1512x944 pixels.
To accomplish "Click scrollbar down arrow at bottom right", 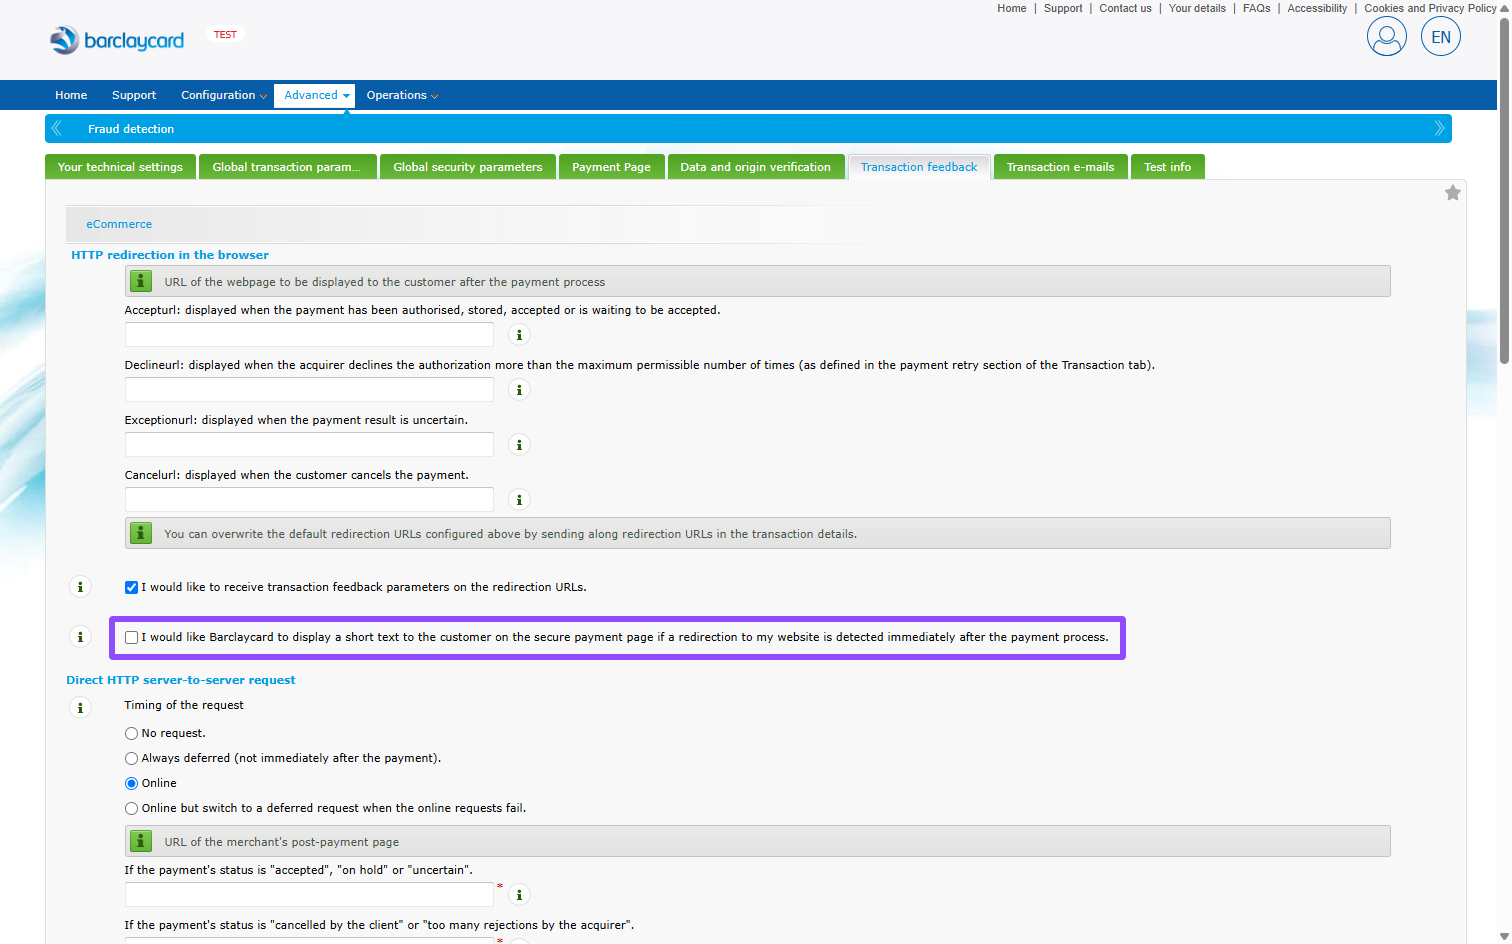I will click(x=1504, y=936).
